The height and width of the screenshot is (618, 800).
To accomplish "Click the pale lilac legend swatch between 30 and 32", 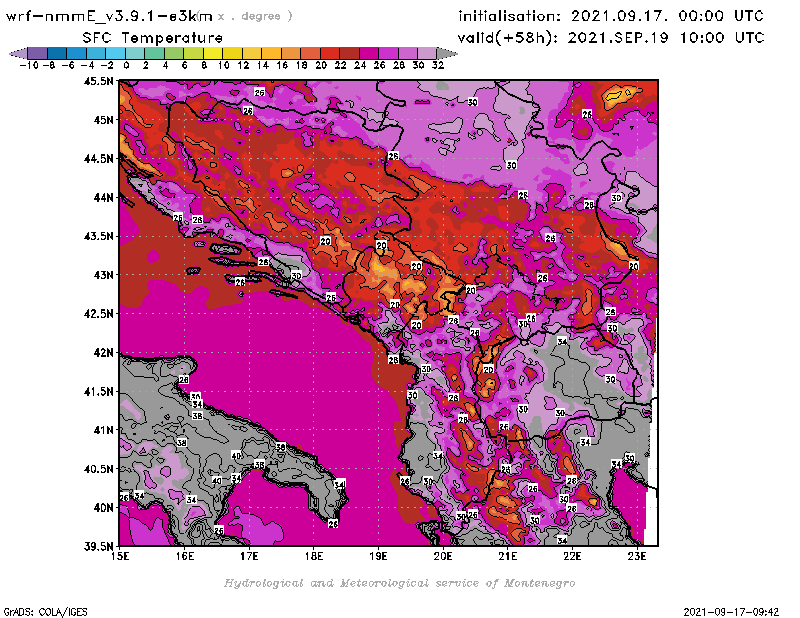I will coord(427,54).
